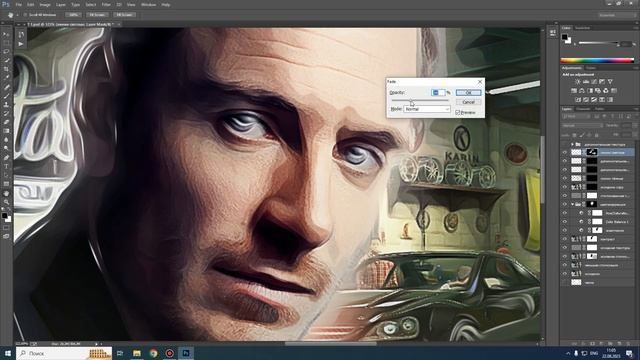Click OK in the Fade dialog
The image size is (640, 360).
coord(469,93)
